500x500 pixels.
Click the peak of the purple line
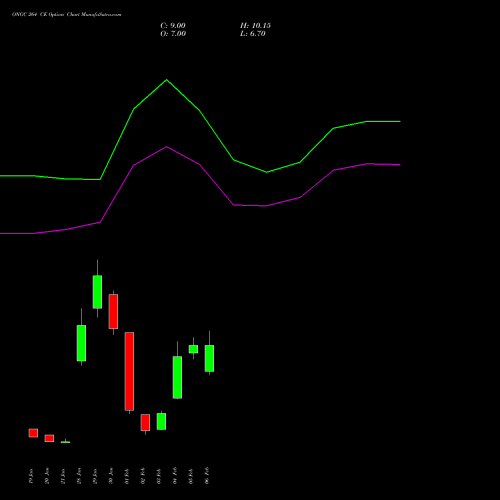click(167, 147)
